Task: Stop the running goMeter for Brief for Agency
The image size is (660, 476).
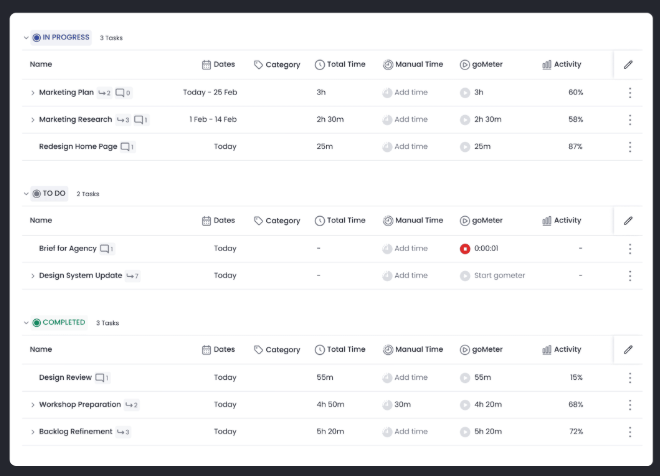Action: (x=465, y=249)
